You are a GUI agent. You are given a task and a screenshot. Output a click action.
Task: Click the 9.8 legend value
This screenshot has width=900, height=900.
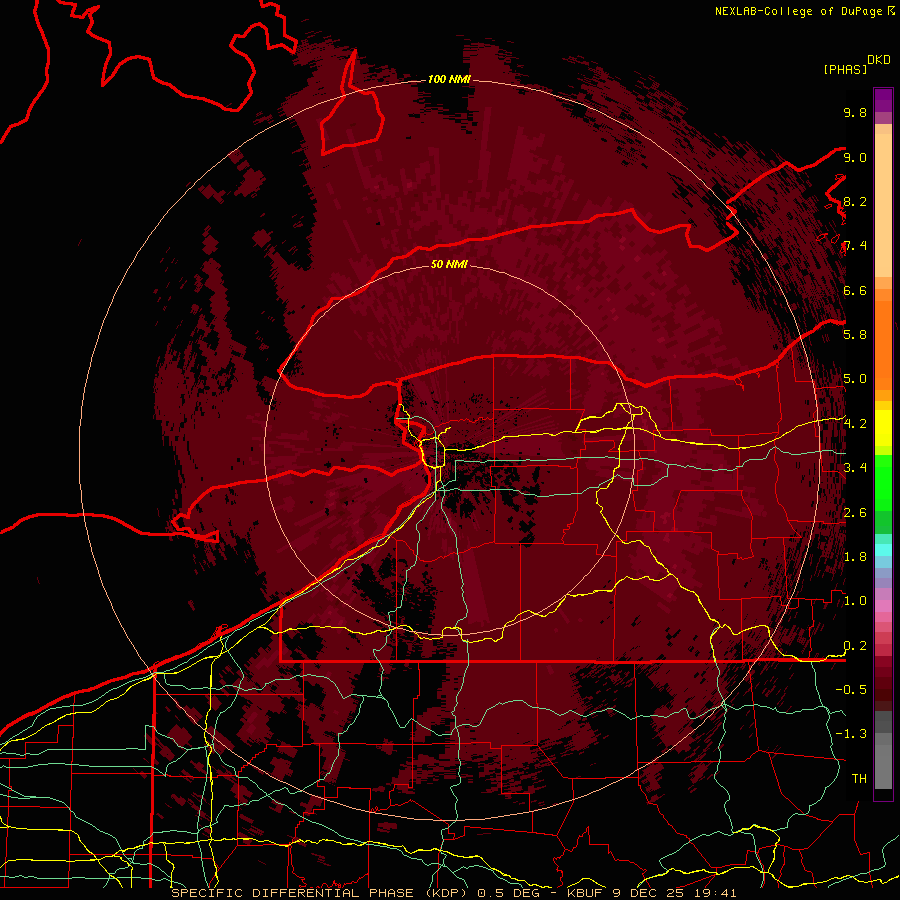coord(855,112)
